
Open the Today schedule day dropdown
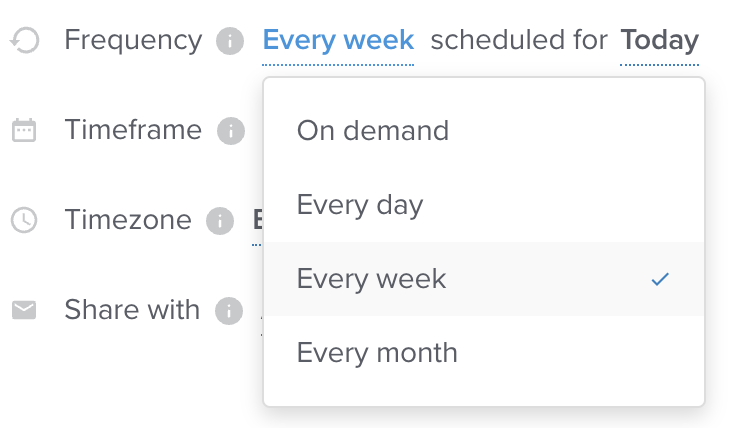pos(660,40)
